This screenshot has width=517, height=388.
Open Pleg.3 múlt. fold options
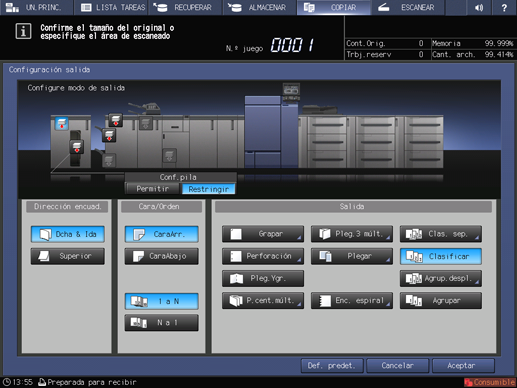(352, 234)
